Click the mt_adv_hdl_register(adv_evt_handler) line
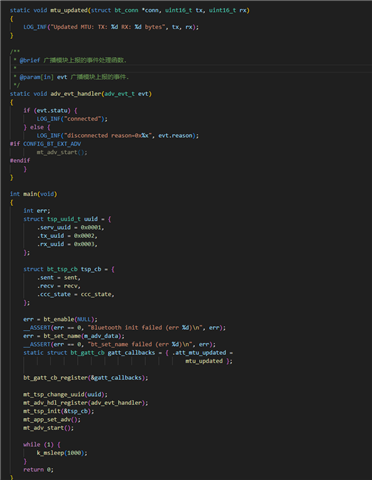The height and width of the screenshot is (480, 372). pos(86,403)
